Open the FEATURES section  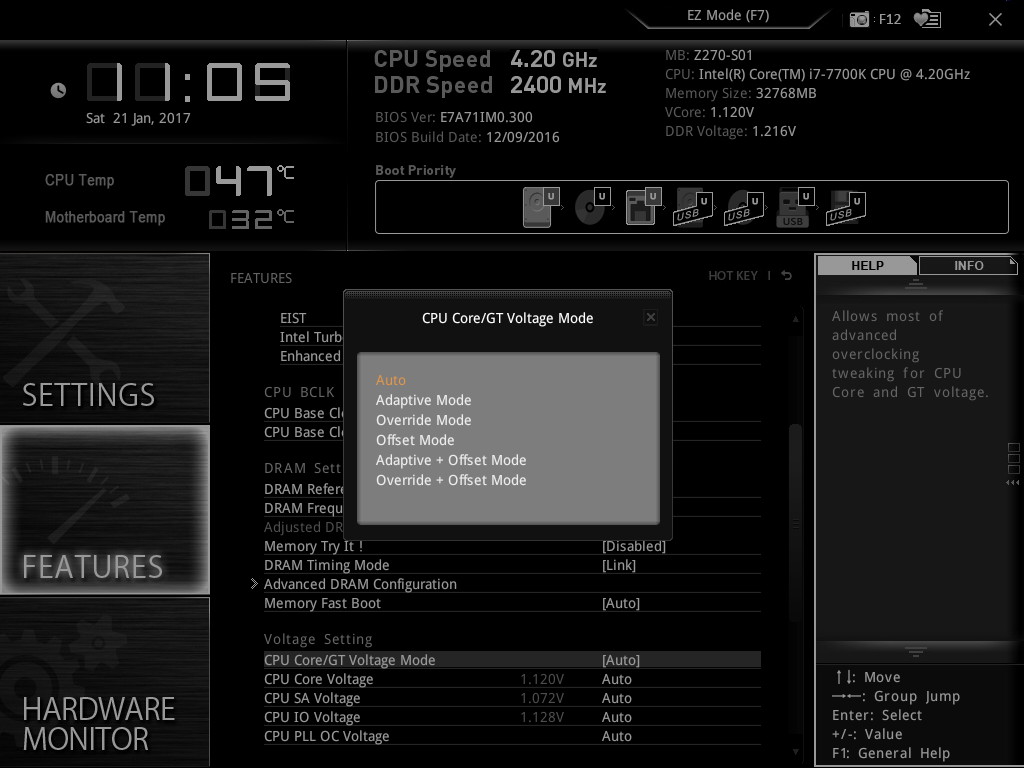pos(104,510)
